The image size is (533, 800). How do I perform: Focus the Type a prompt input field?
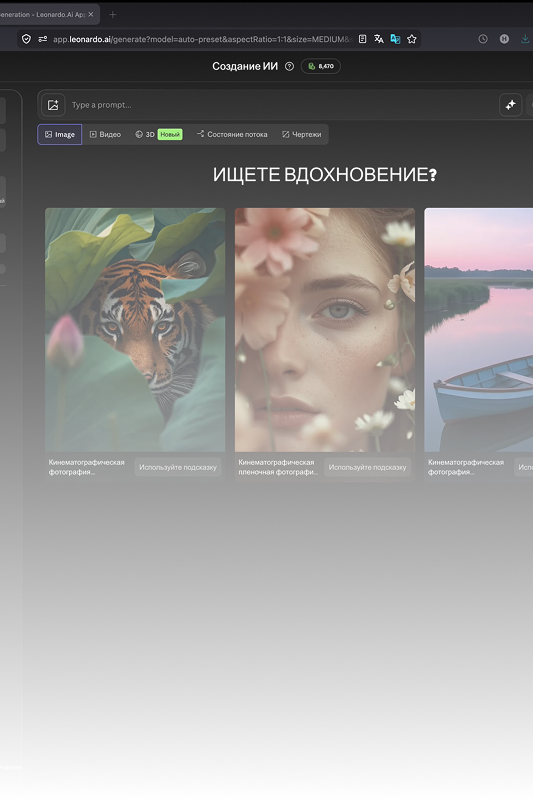tap(282, 105)
